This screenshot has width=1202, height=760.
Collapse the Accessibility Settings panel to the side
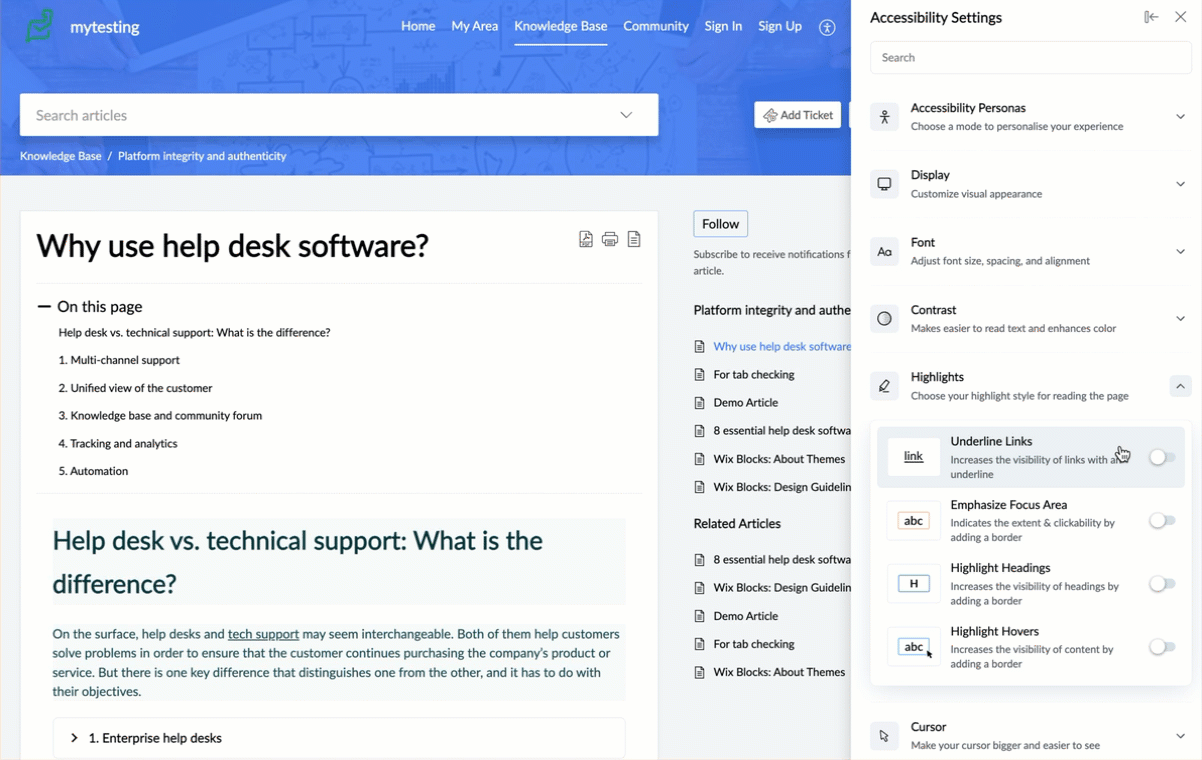pyautogui.click(x=1151, y=18)
